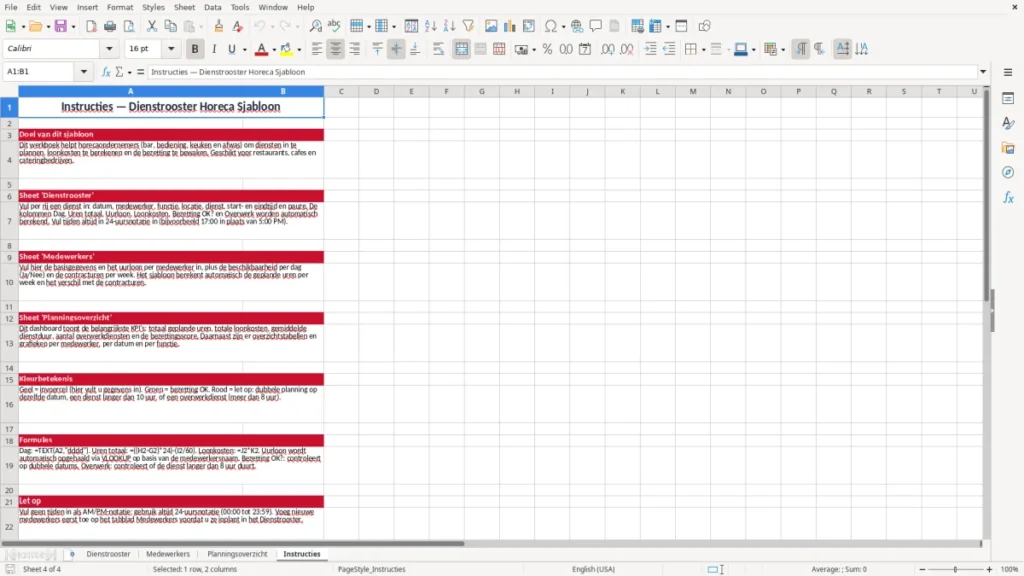
Task: Switch to the Medewerkers sheet tab
Action: click(168, 554)
